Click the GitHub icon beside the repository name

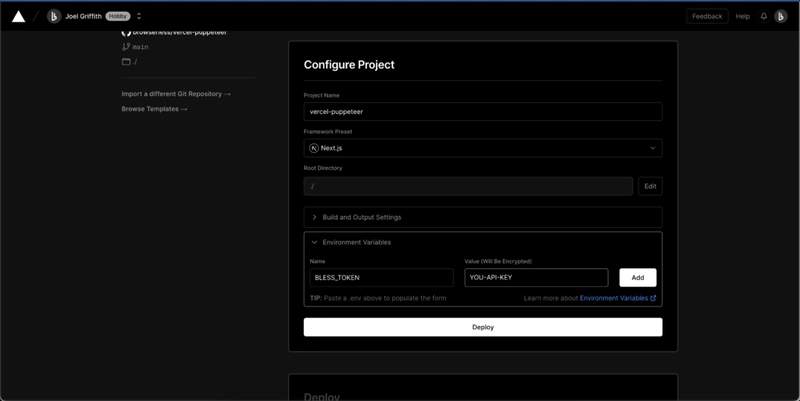pos(126,32)
